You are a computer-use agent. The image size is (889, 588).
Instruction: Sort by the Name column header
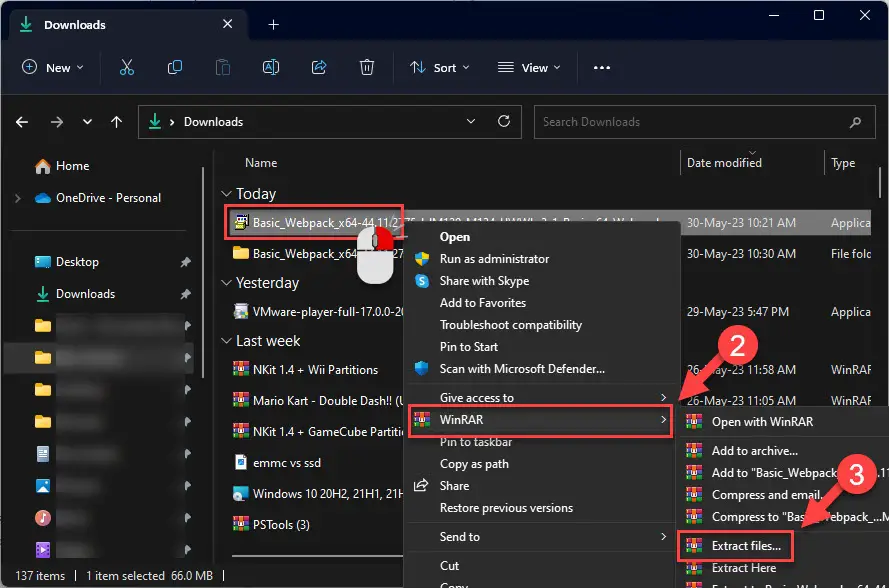click(261, 163)
